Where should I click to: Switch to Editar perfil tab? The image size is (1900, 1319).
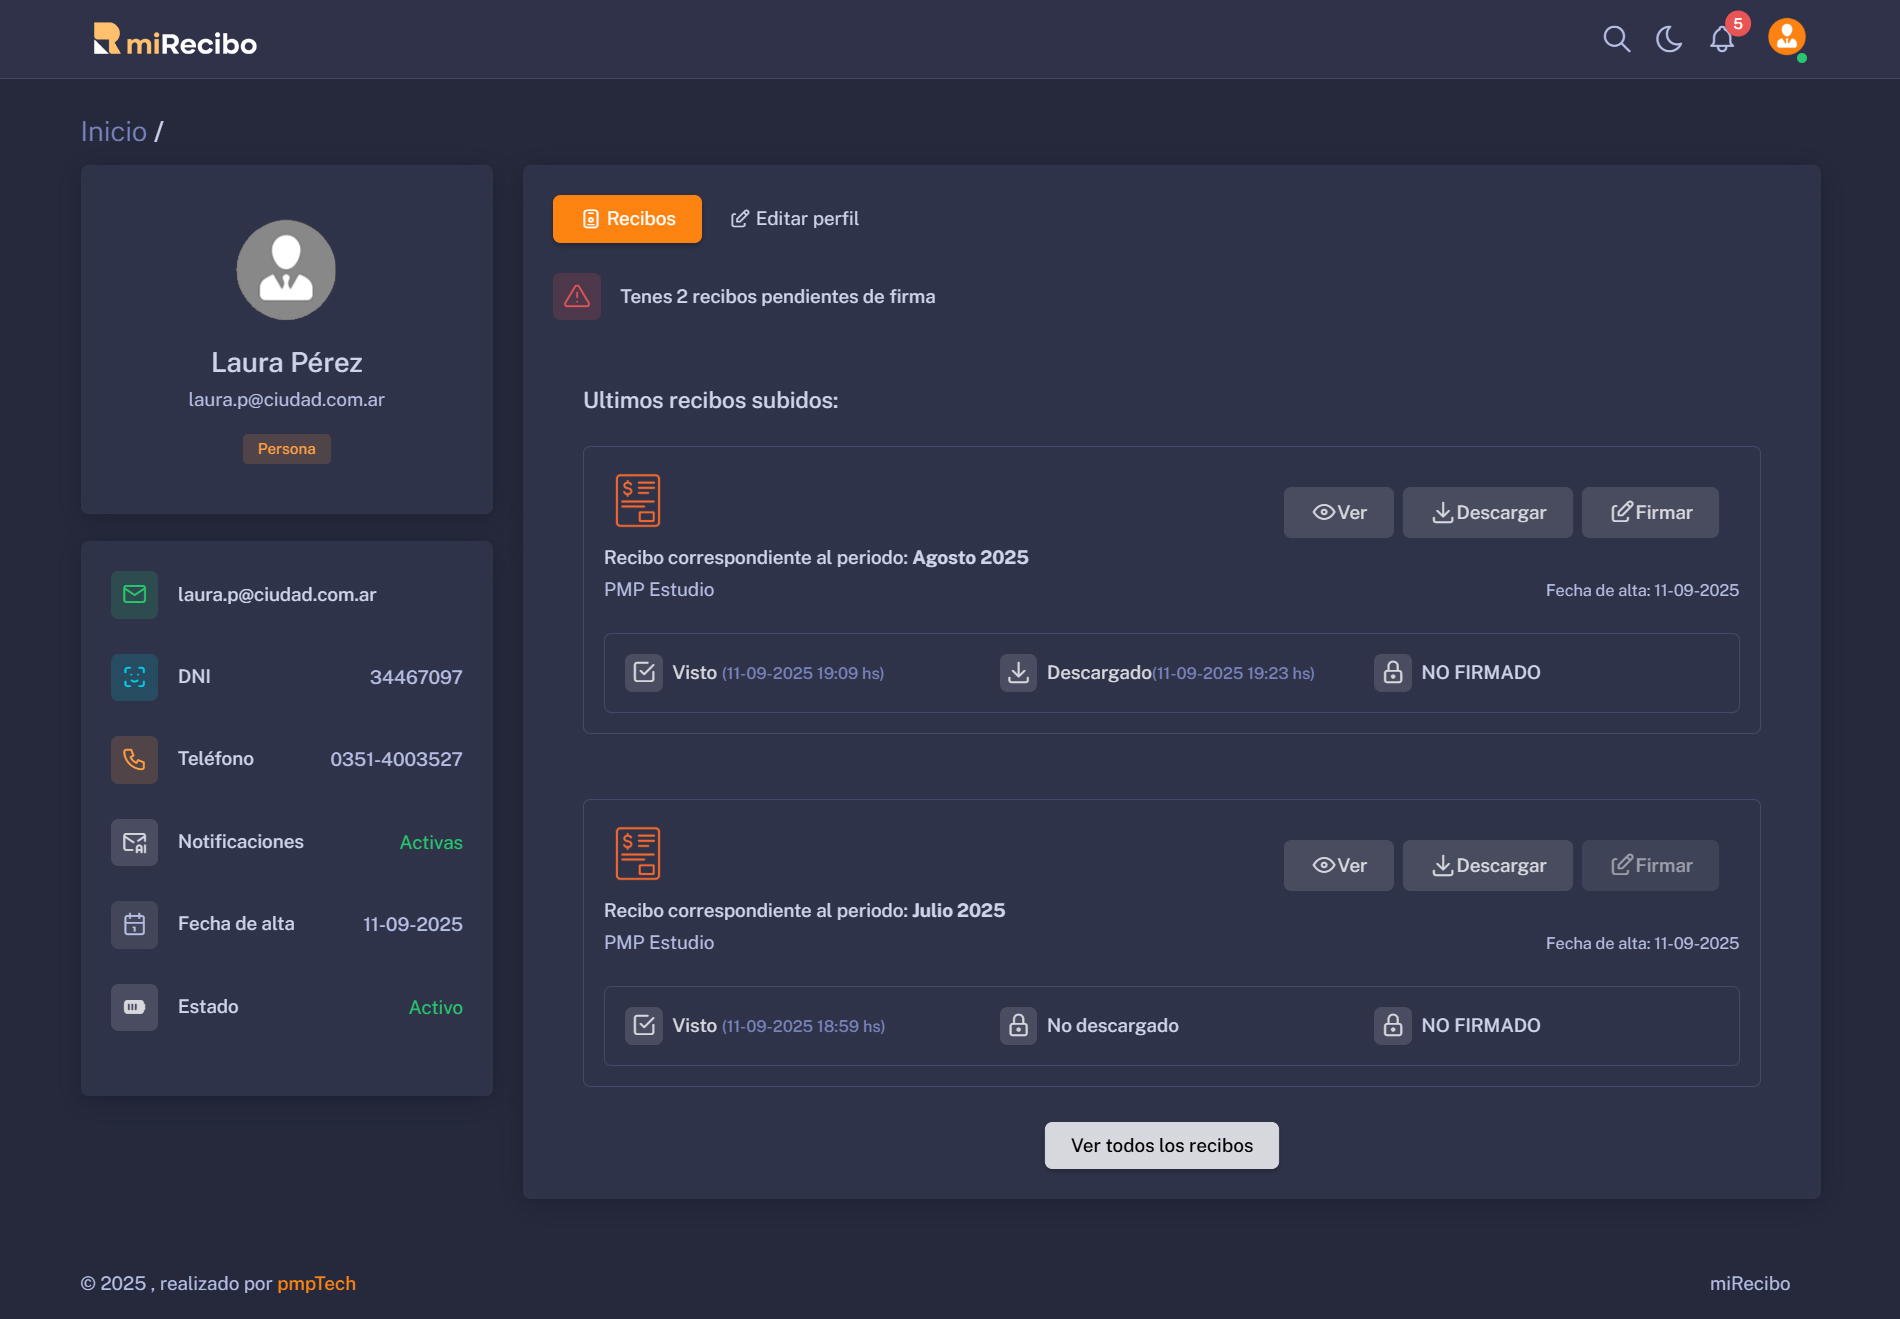click(x=795, y=219)
